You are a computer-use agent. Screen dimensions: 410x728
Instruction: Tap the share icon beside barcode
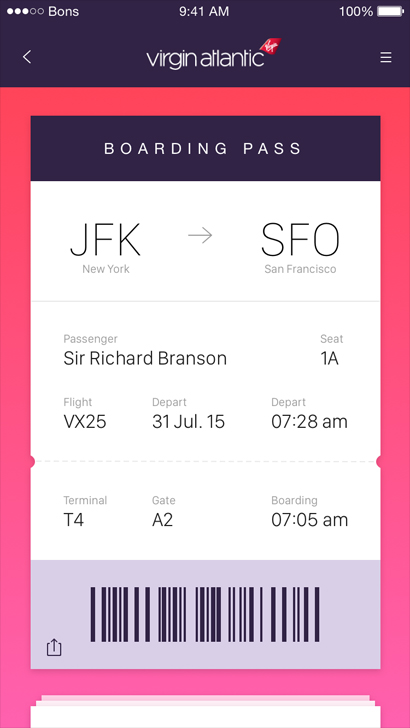tap(54, 648)
